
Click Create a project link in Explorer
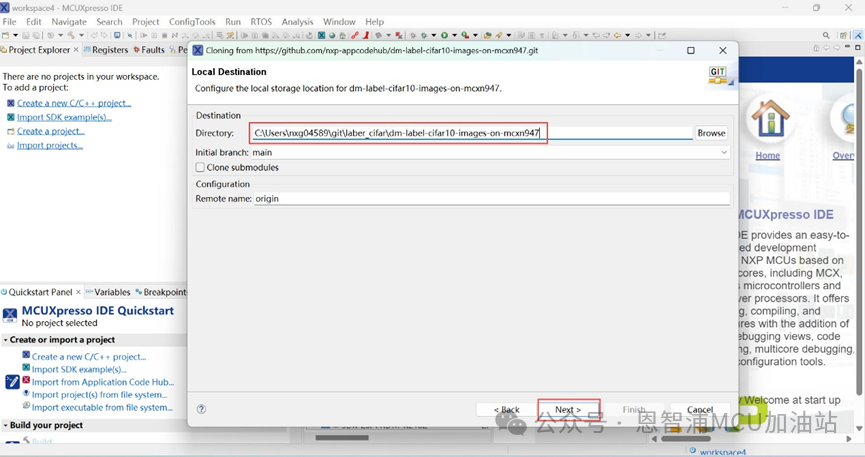coord(50,131)
